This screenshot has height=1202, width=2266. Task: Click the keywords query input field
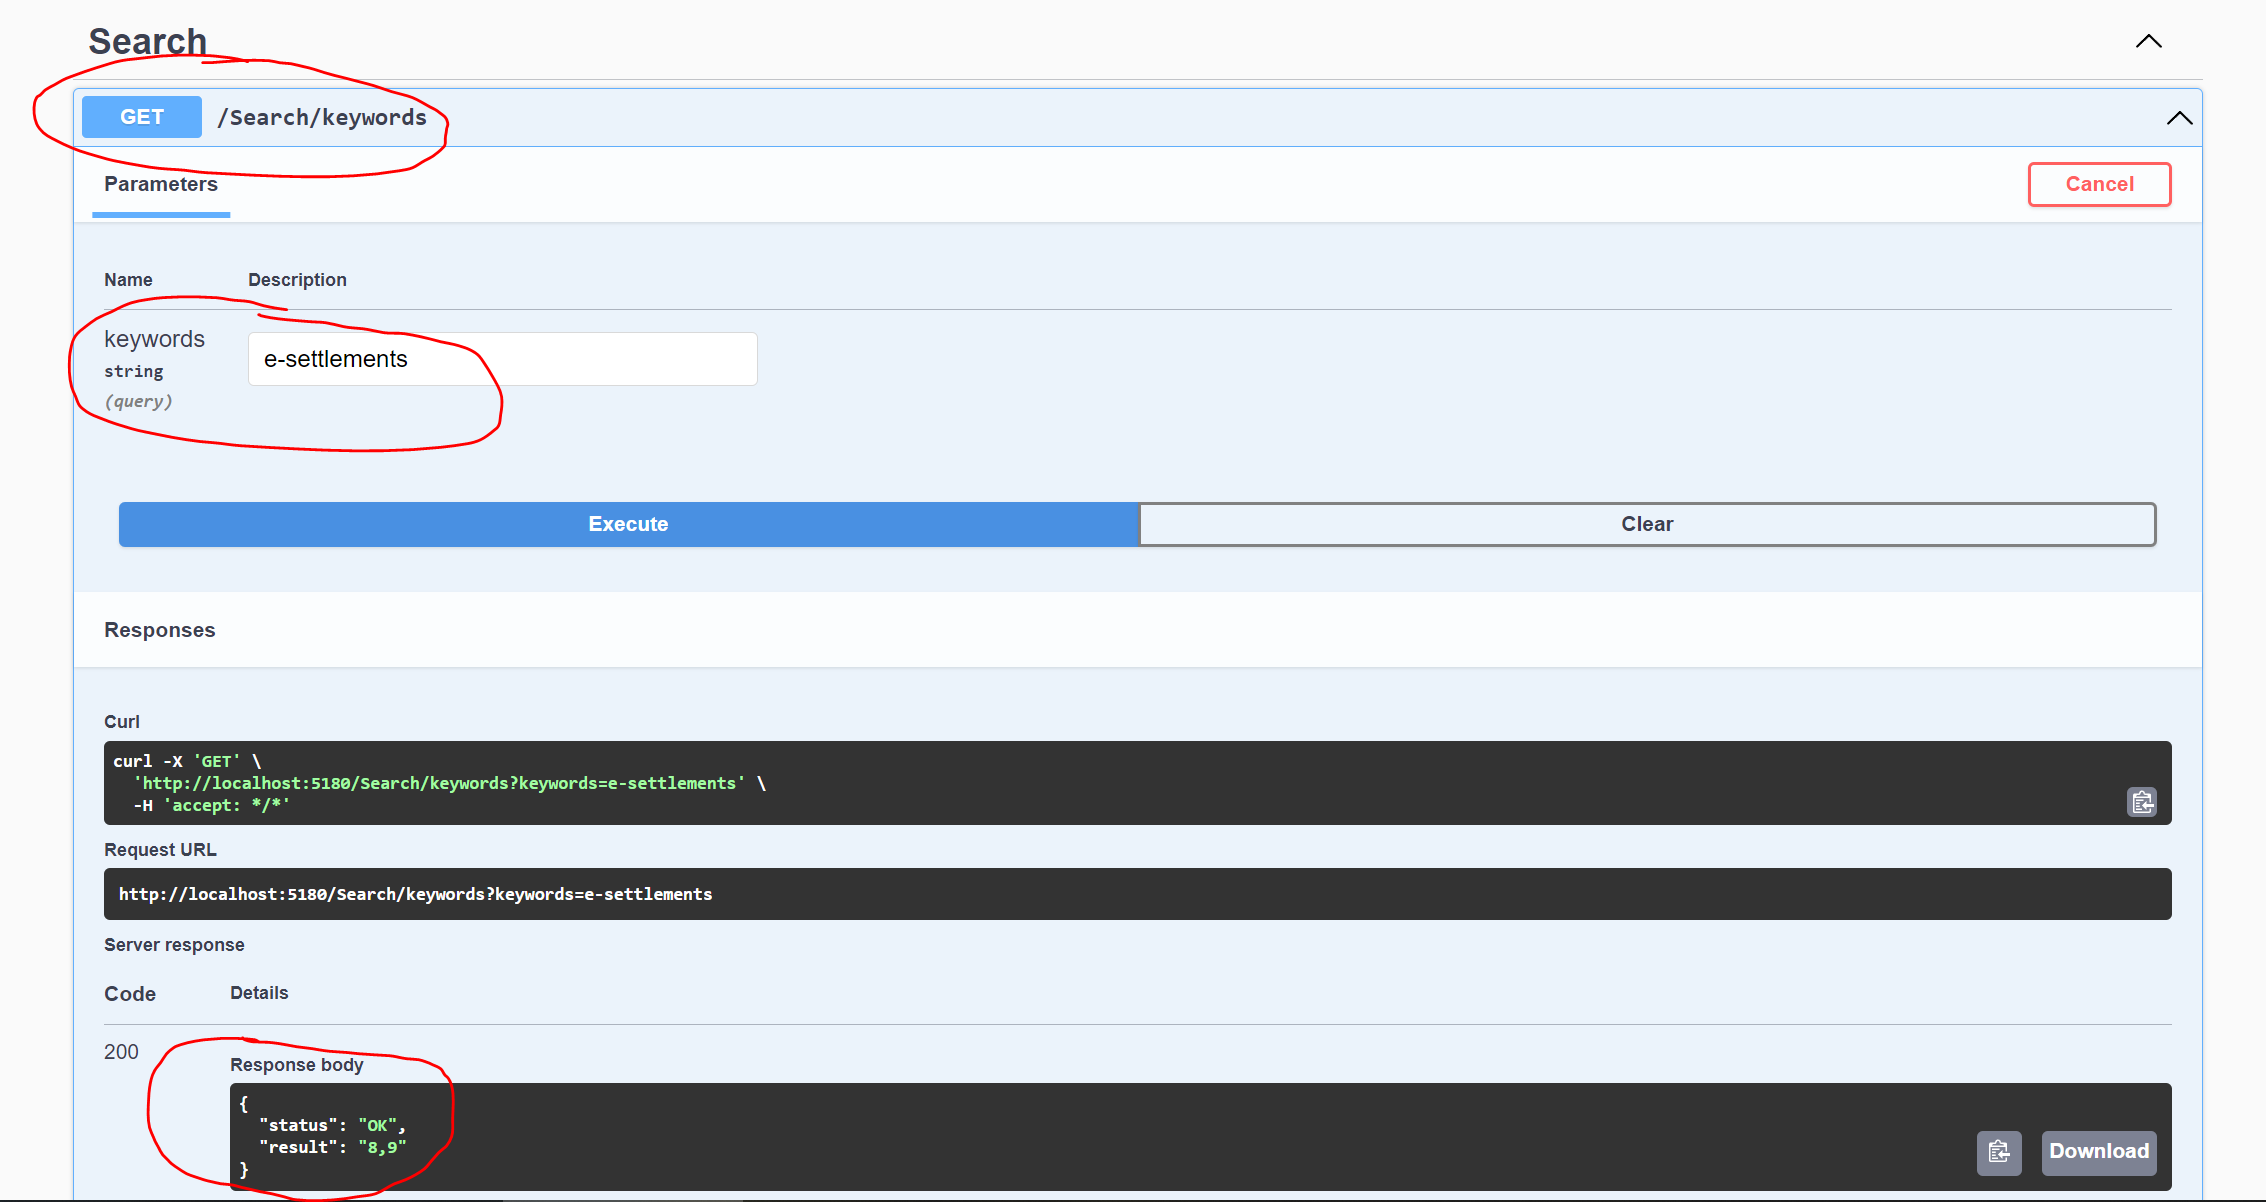click(501, 359)
